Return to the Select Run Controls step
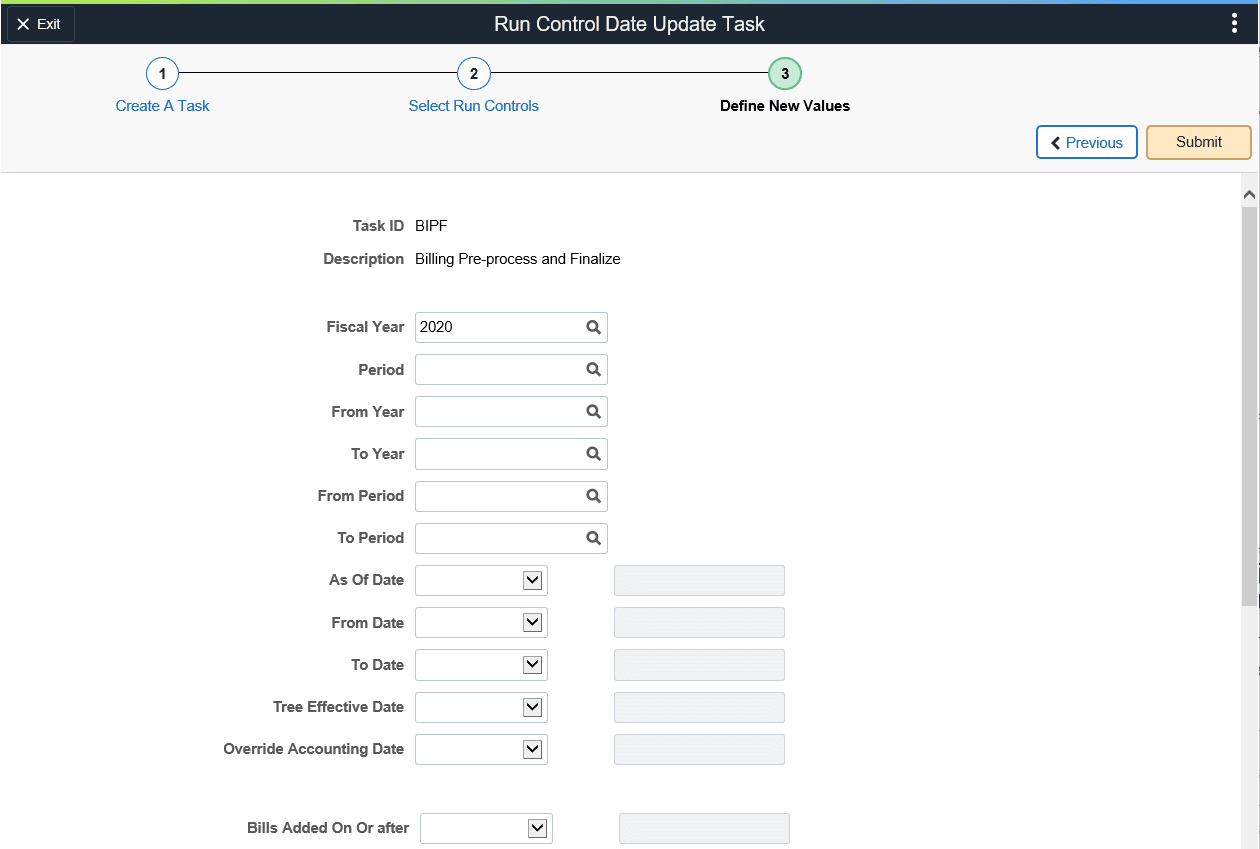 click(473, 105)
